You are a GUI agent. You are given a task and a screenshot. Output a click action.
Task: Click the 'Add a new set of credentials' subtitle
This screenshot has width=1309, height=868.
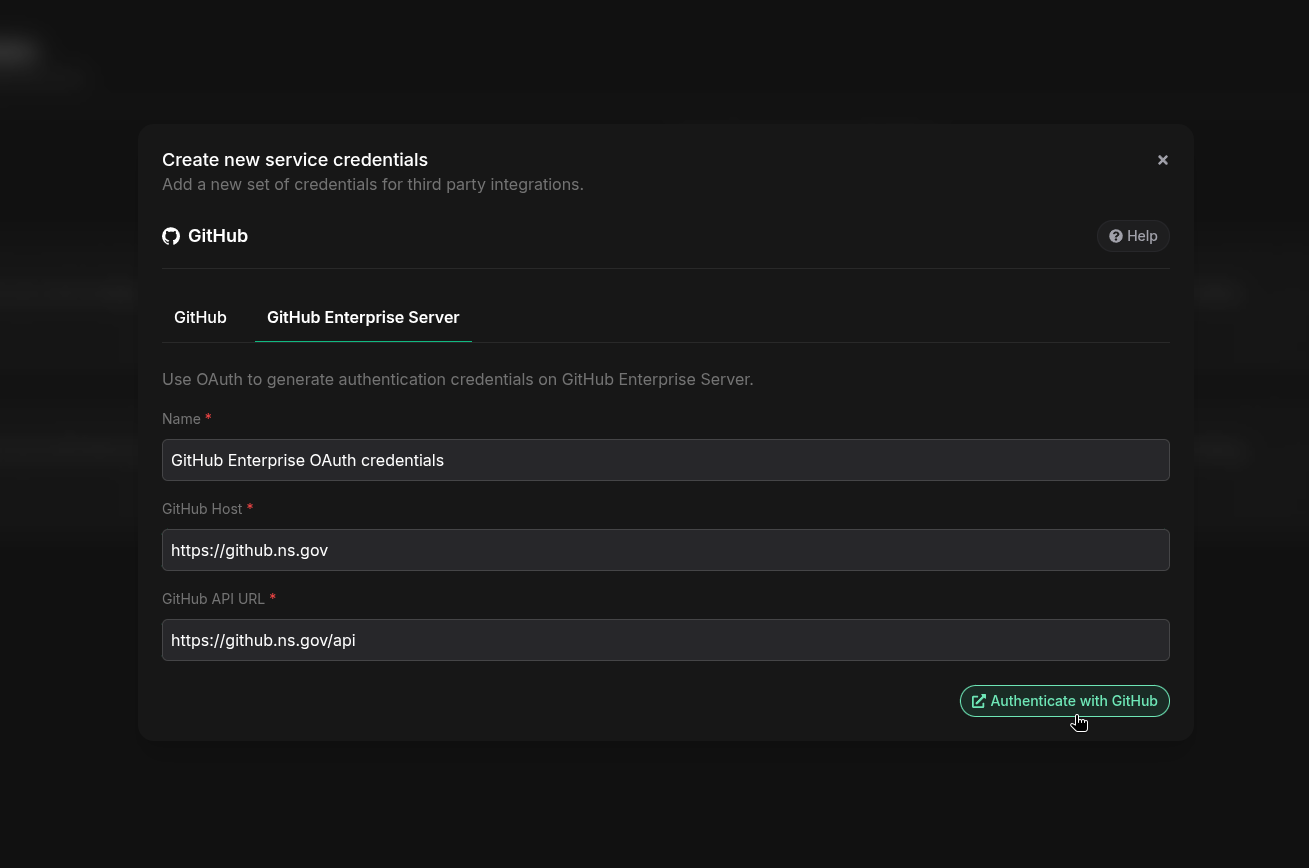tap(373, 184)
